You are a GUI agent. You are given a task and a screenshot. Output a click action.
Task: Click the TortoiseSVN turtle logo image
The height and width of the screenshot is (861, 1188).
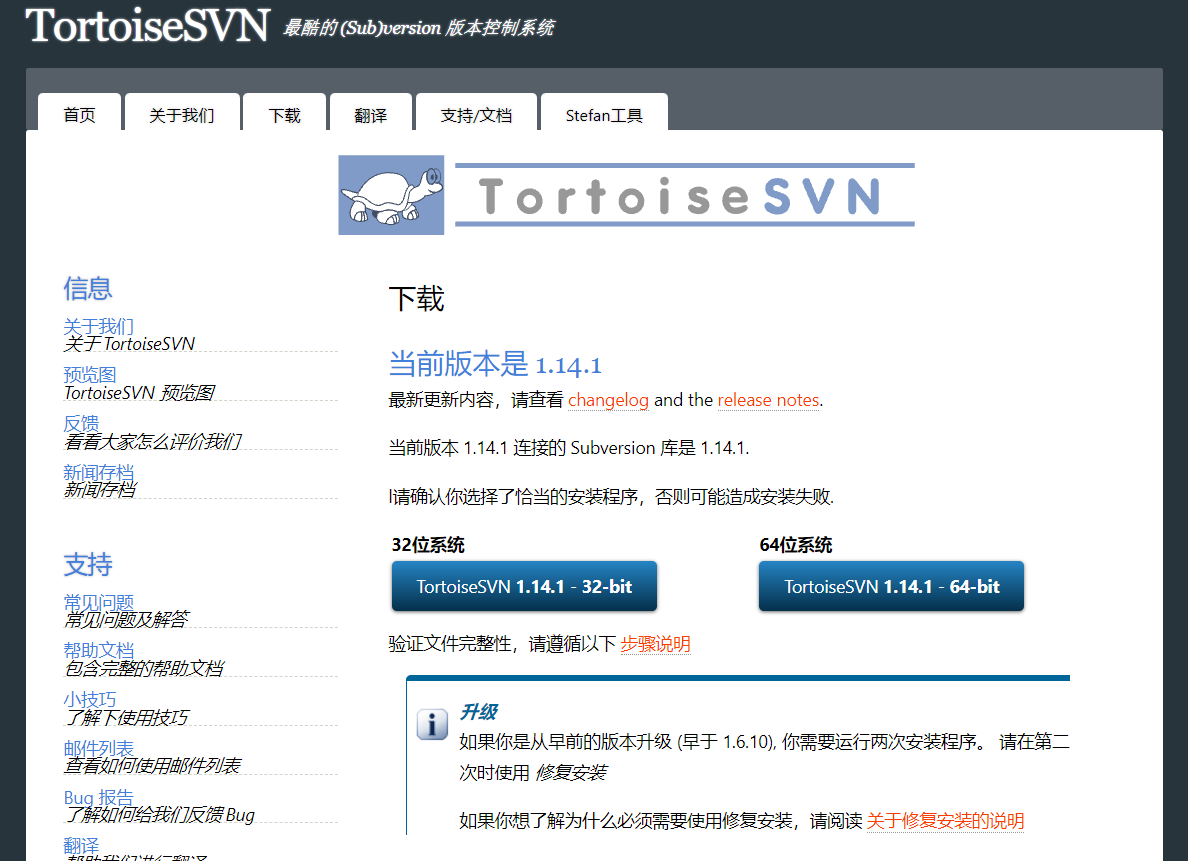click(x=391, y=195)
